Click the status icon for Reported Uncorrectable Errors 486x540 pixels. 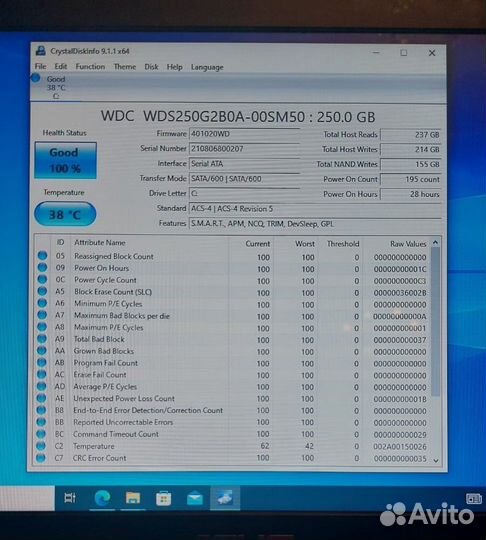(x=41, y=422)
